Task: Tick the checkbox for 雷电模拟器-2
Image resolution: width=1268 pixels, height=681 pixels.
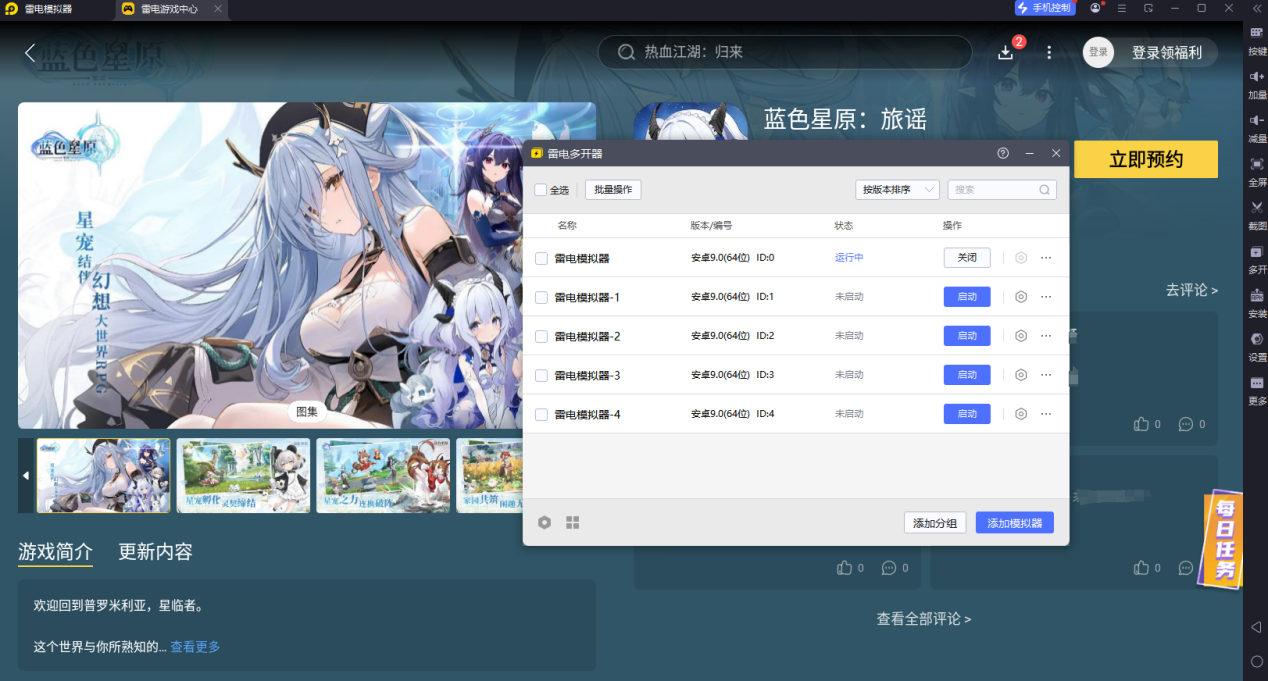Action: (541, 336)
